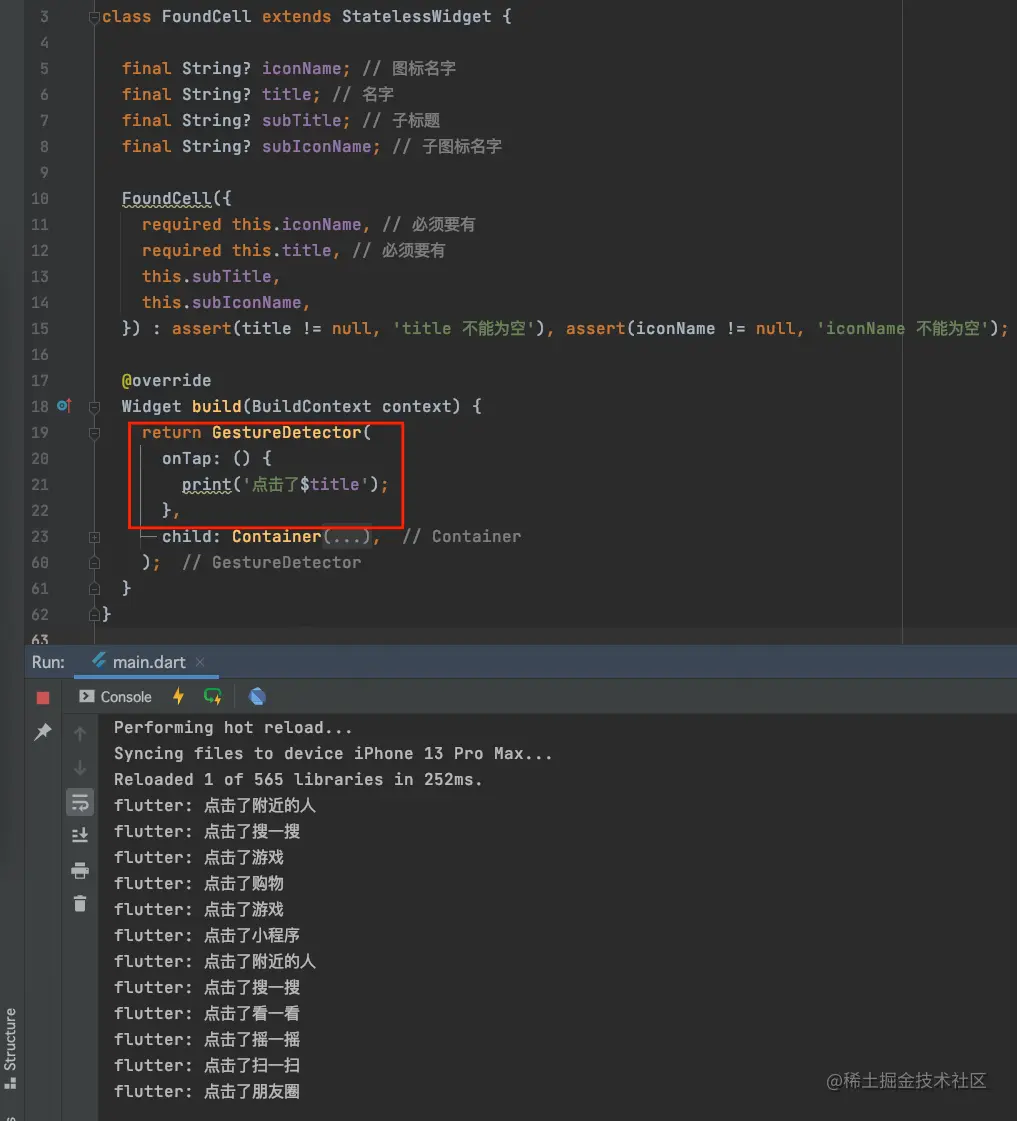The width and height of the screenshot is (1017, 1121).
Task: Stop the running app with red square
Action: 43,698
